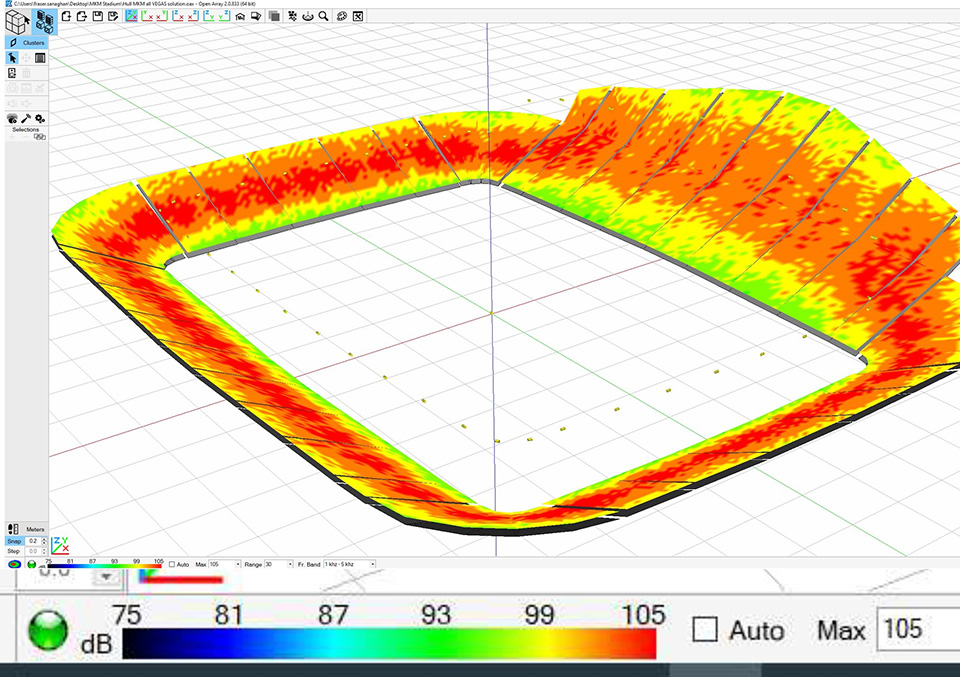Open the small Max level dropdown showing 105
960x677 pixels.
[224, 565]
